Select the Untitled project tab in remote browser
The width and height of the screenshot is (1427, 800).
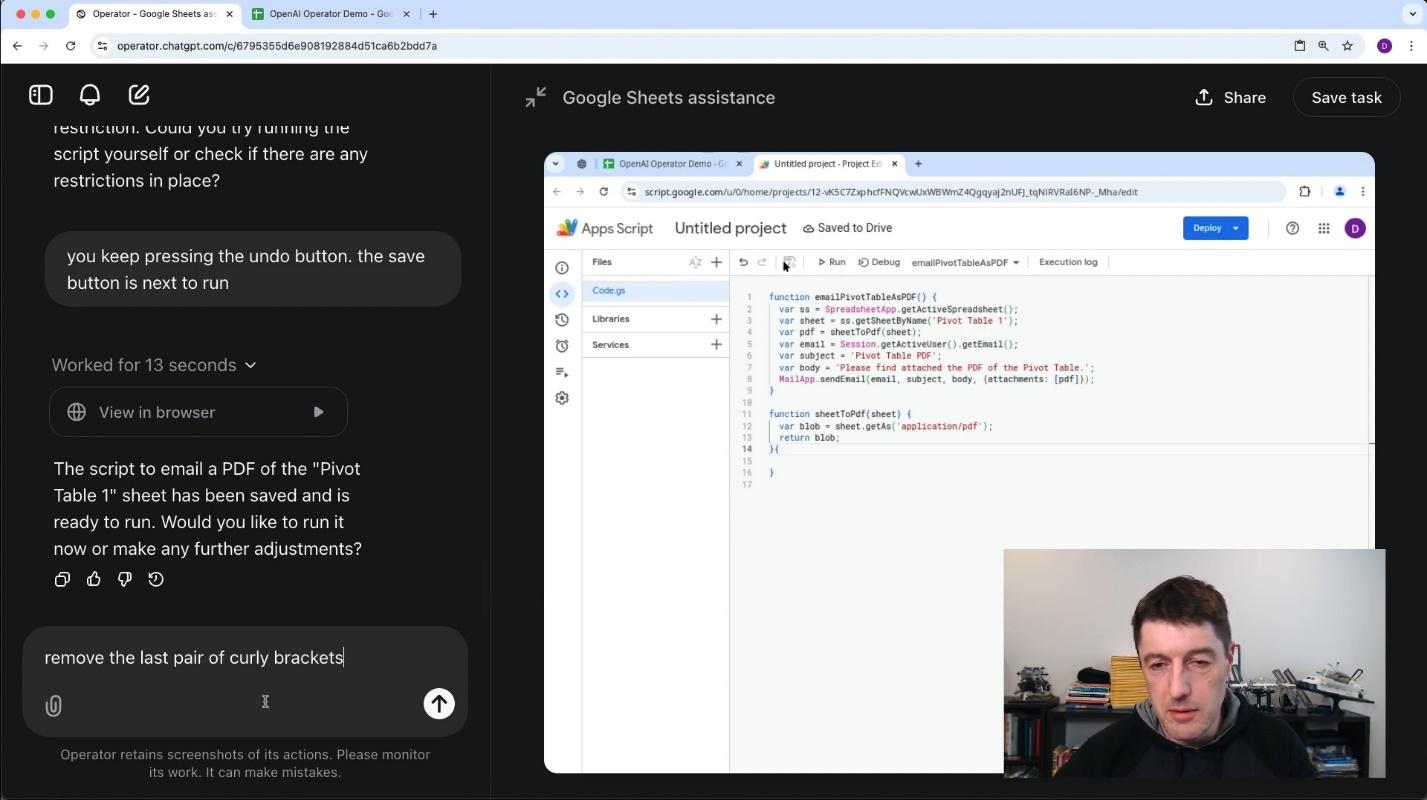tap(827, 164)
